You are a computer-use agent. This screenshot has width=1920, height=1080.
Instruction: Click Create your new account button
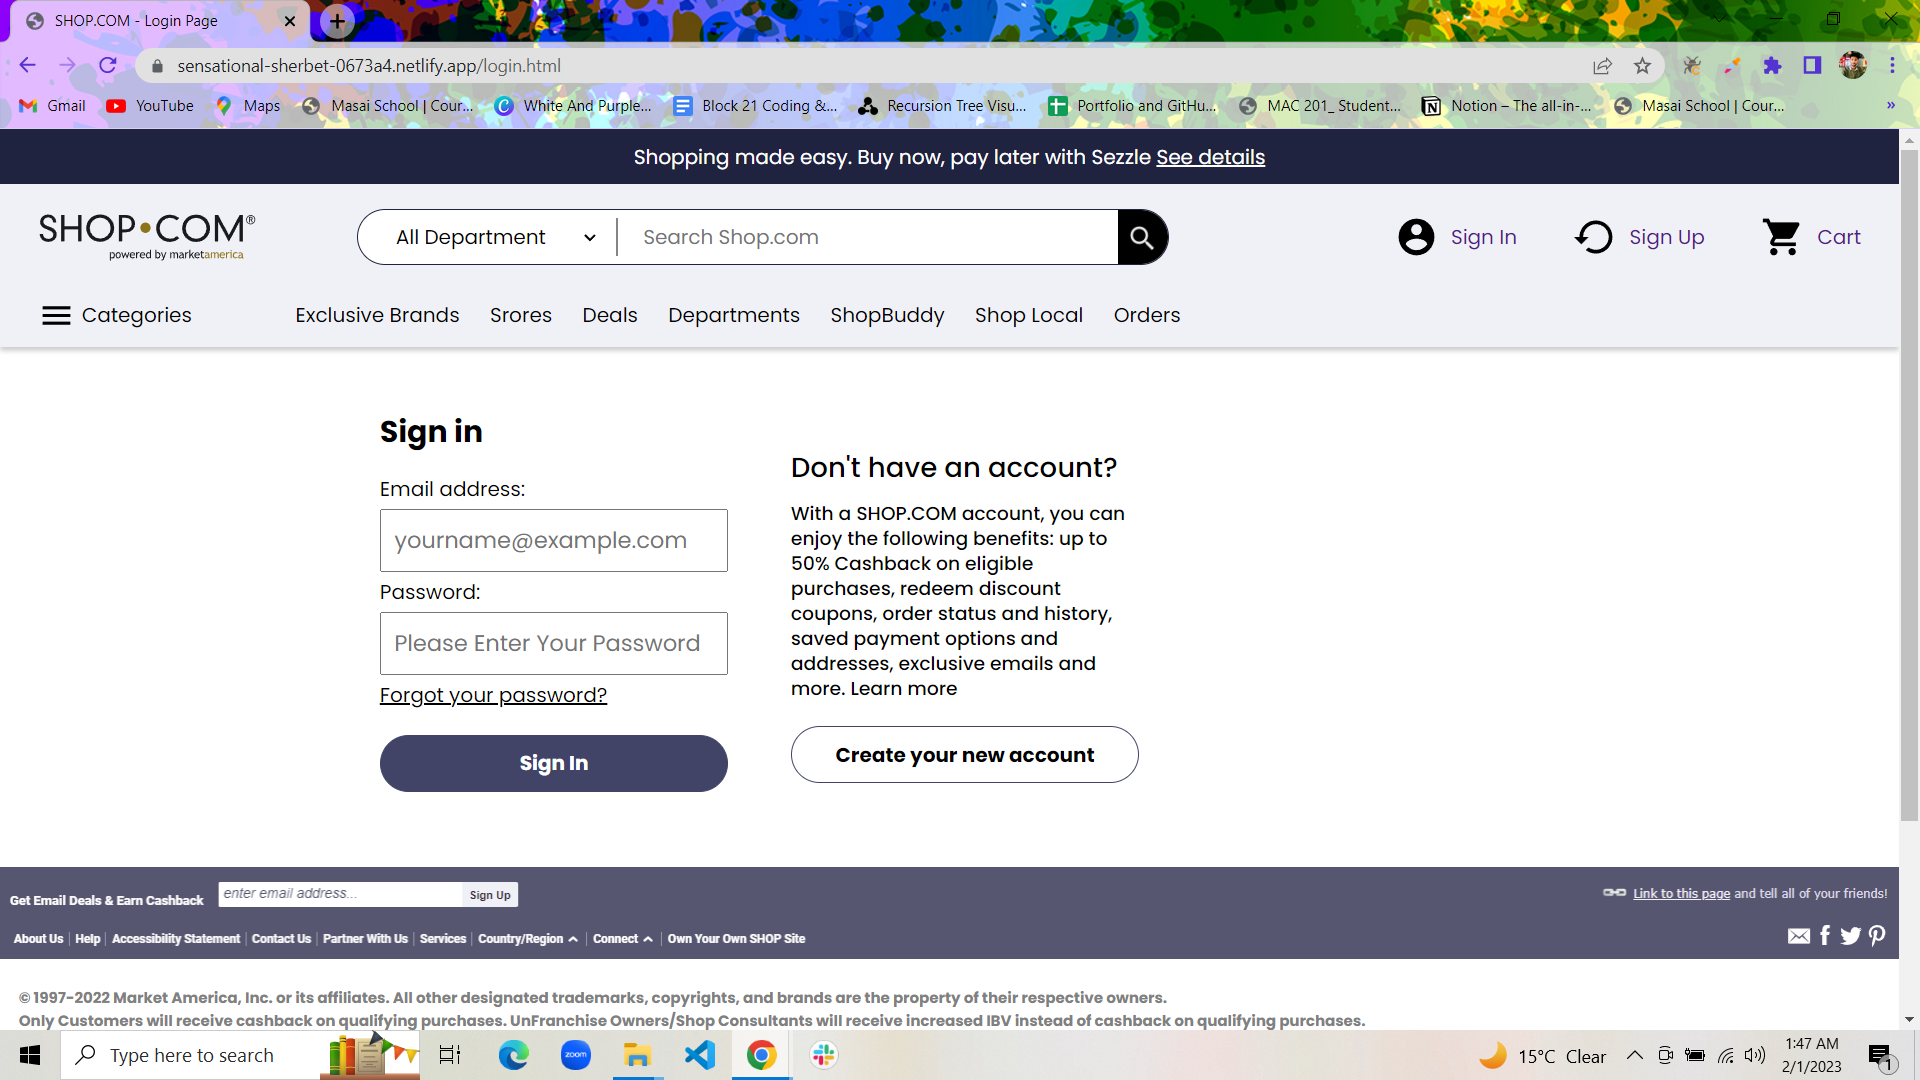coord(965,755)
